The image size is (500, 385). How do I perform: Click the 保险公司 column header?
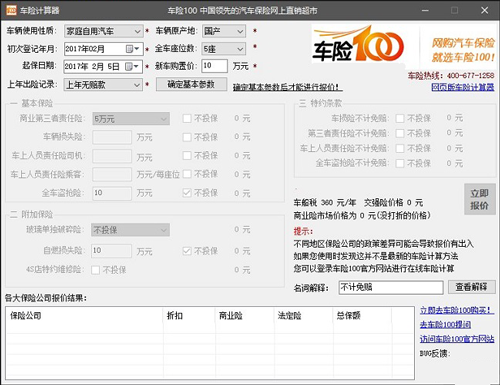pyautogui.click(x=85, y=316)
